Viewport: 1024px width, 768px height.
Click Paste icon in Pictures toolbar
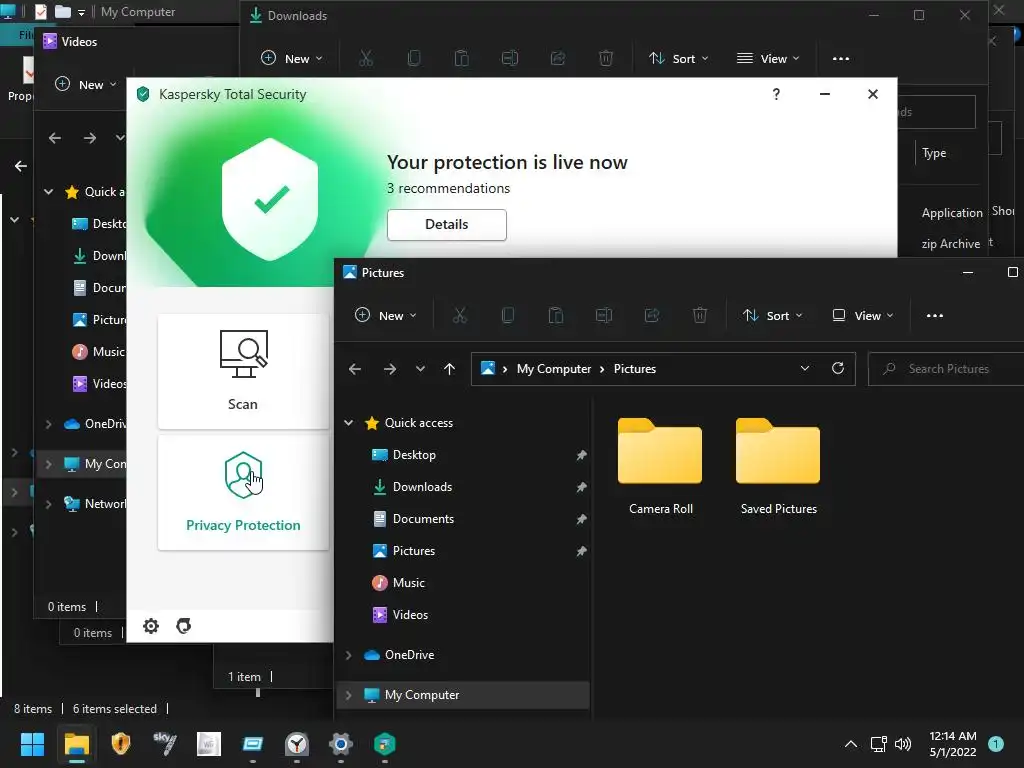pos(556,316)
